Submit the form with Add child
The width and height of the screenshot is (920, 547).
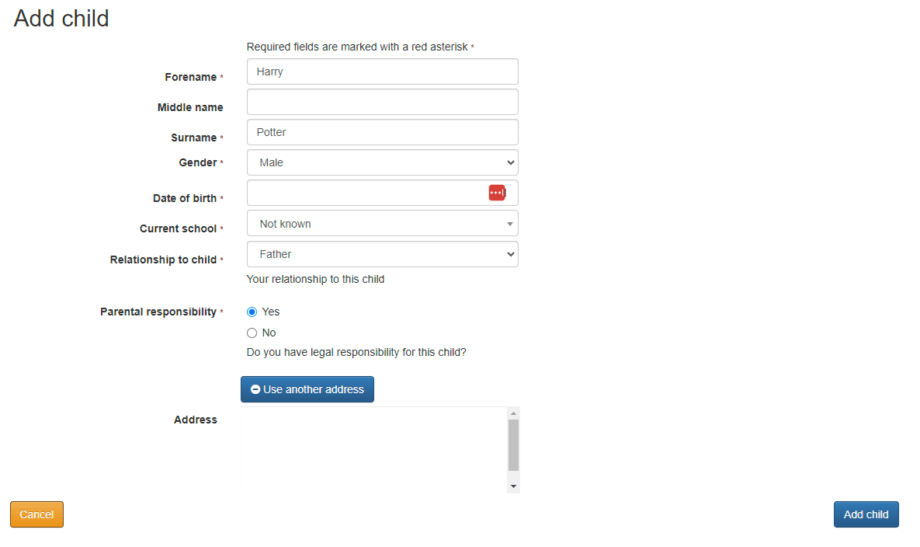click(865, 514)
